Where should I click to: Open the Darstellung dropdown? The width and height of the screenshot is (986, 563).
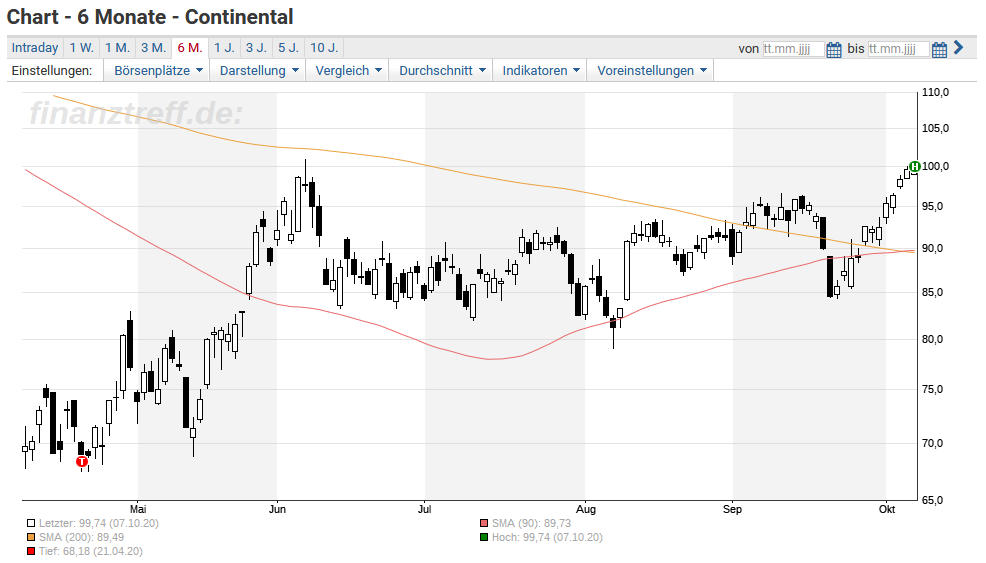click(258, 70)
